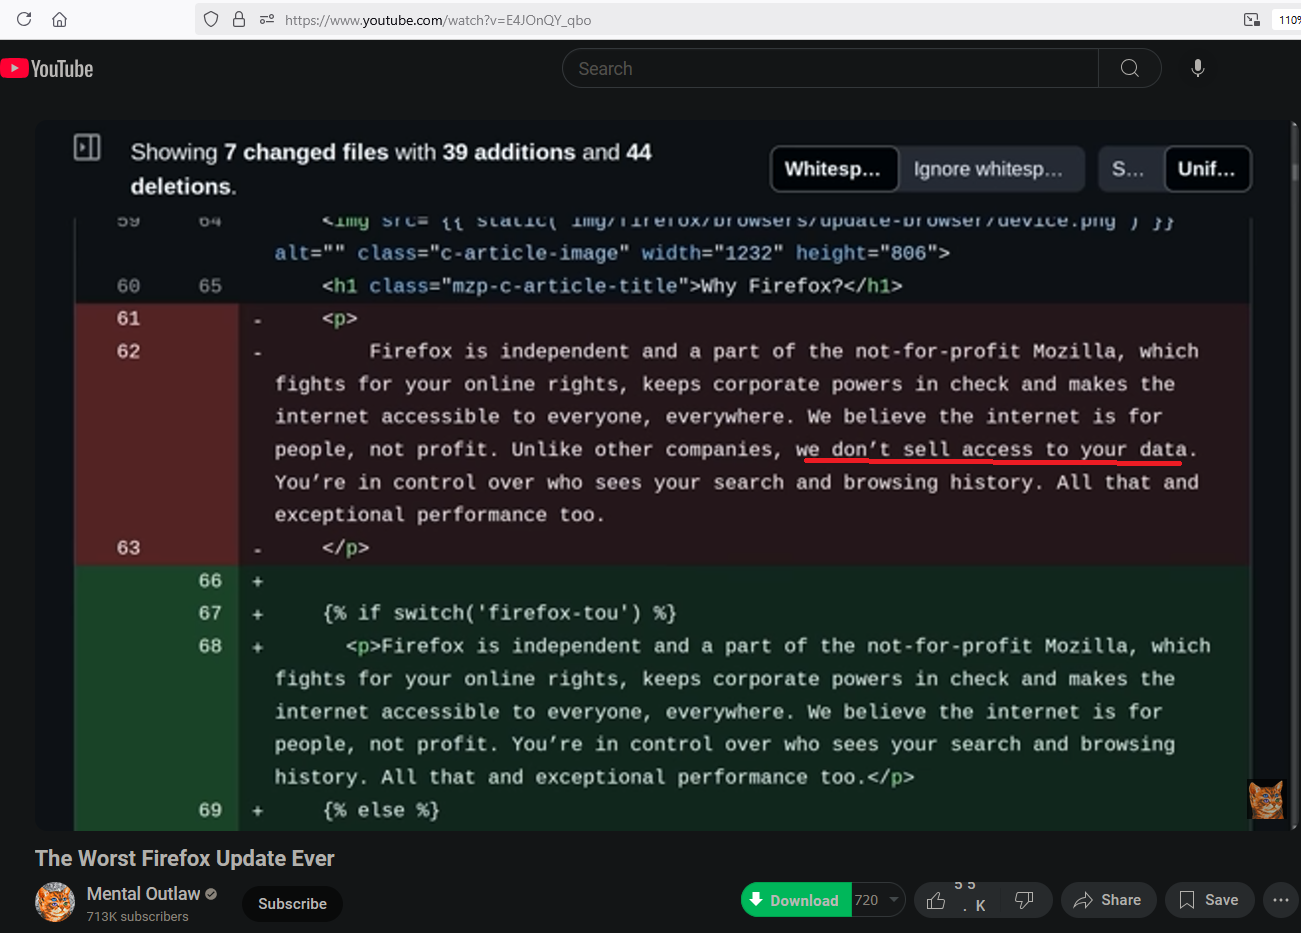Open the tracking protection shield icon
This screenshot has width=1301, height=933.
[x=210, y=19]
